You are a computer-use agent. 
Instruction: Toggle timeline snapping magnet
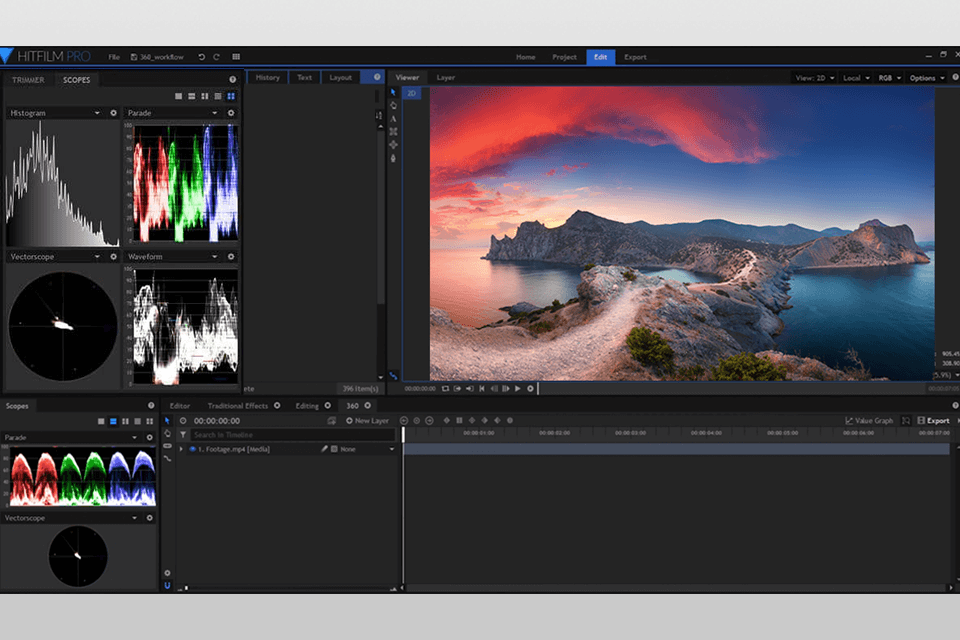[x=167, y=585]
